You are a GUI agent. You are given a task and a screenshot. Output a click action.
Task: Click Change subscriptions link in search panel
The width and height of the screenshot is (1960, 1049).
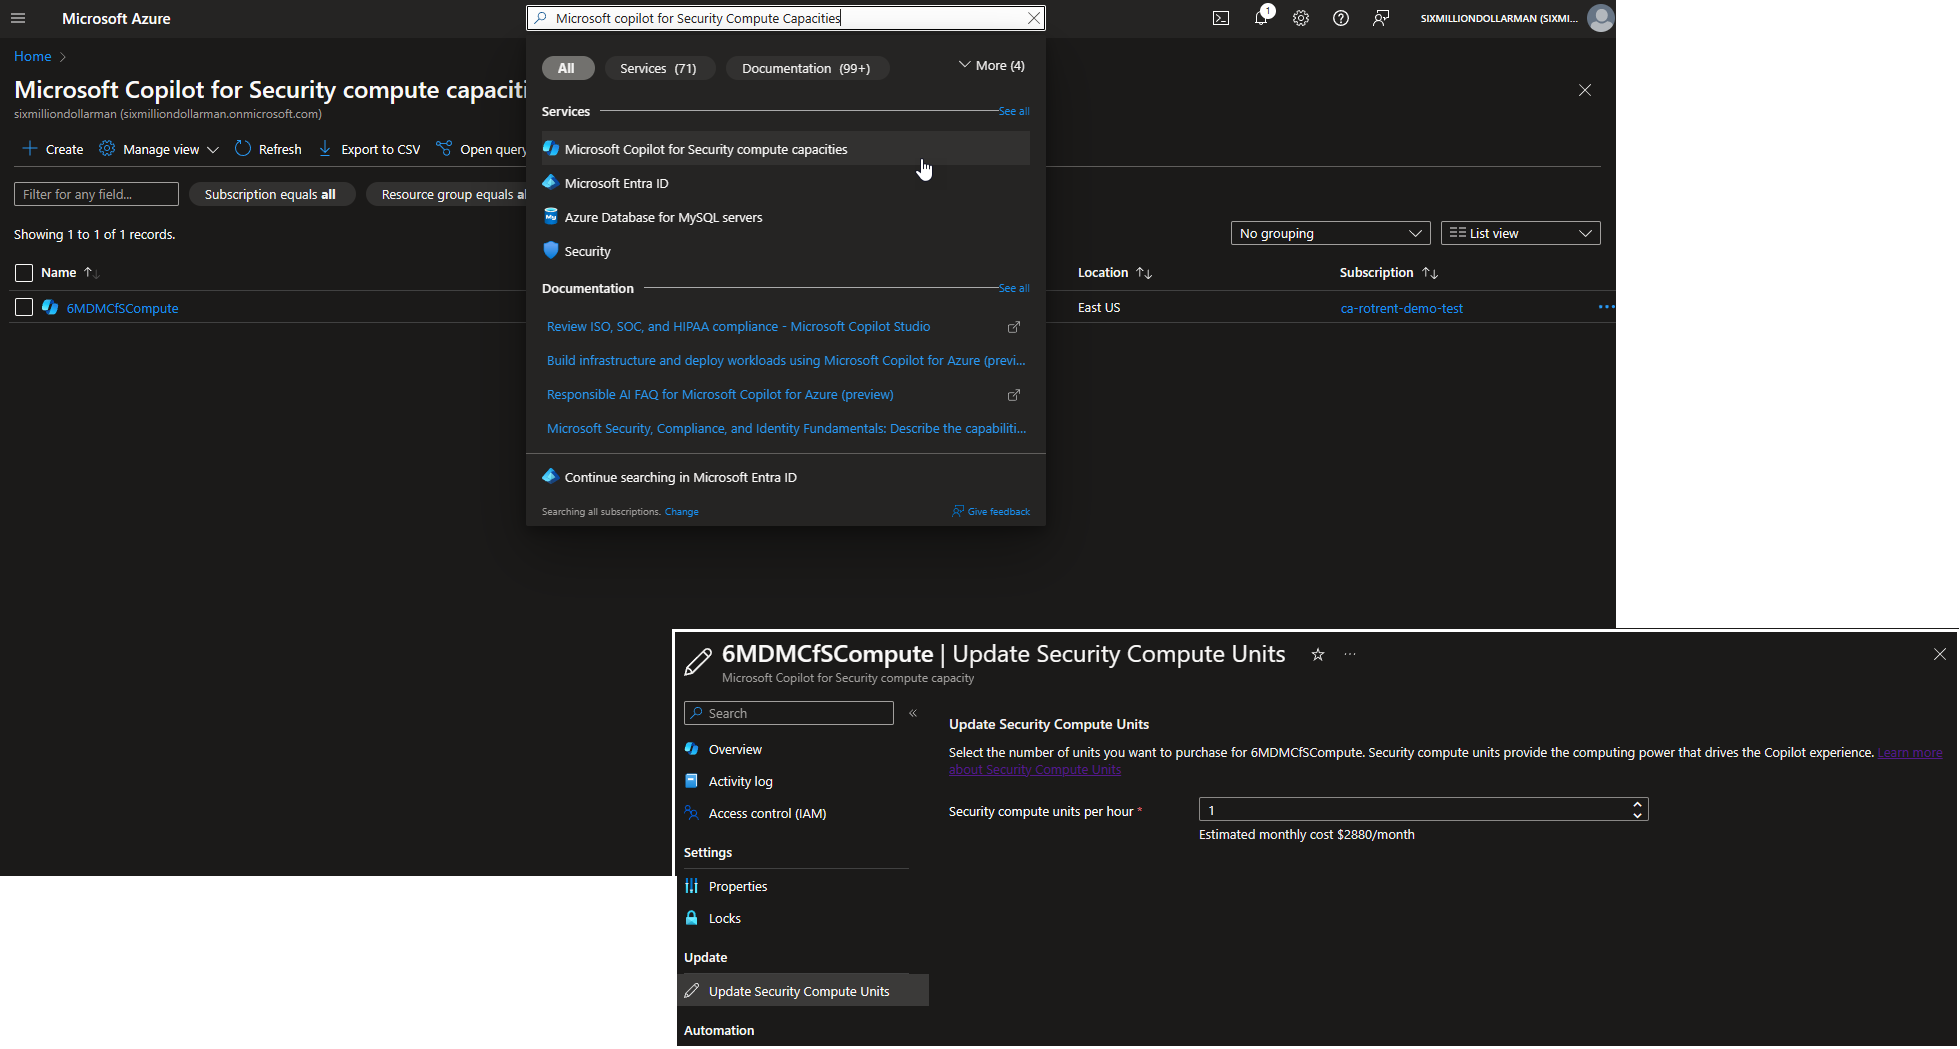[x=682, y=512]
